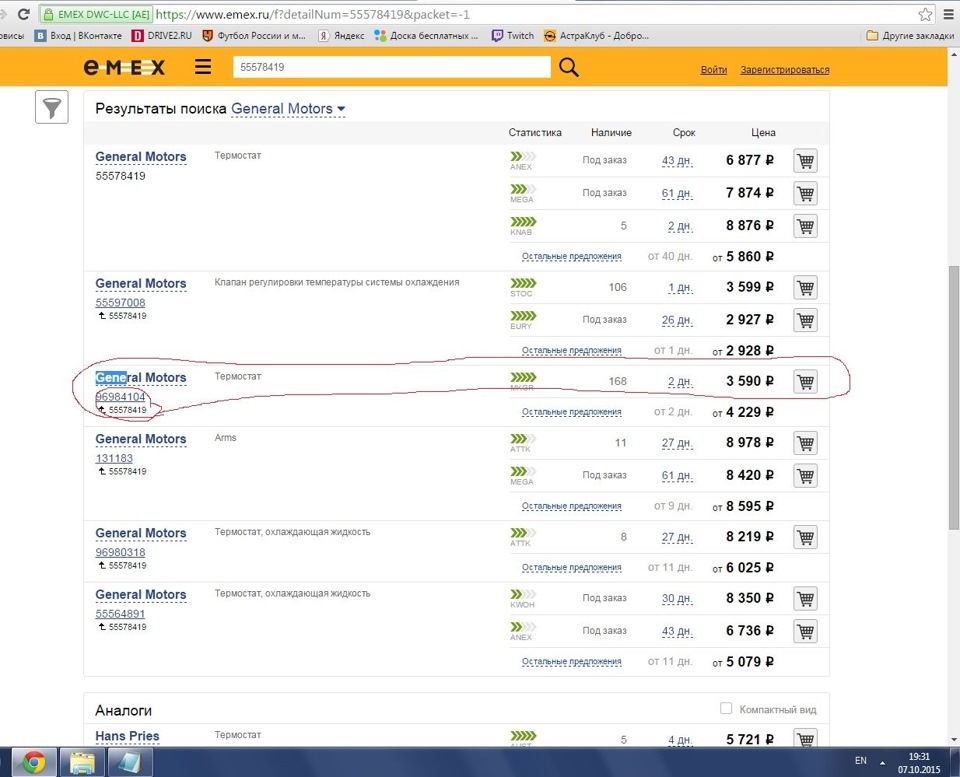Screen dimensions: 960x777
Task: Focus the search field containing 55578419
Action: [391, 67]
